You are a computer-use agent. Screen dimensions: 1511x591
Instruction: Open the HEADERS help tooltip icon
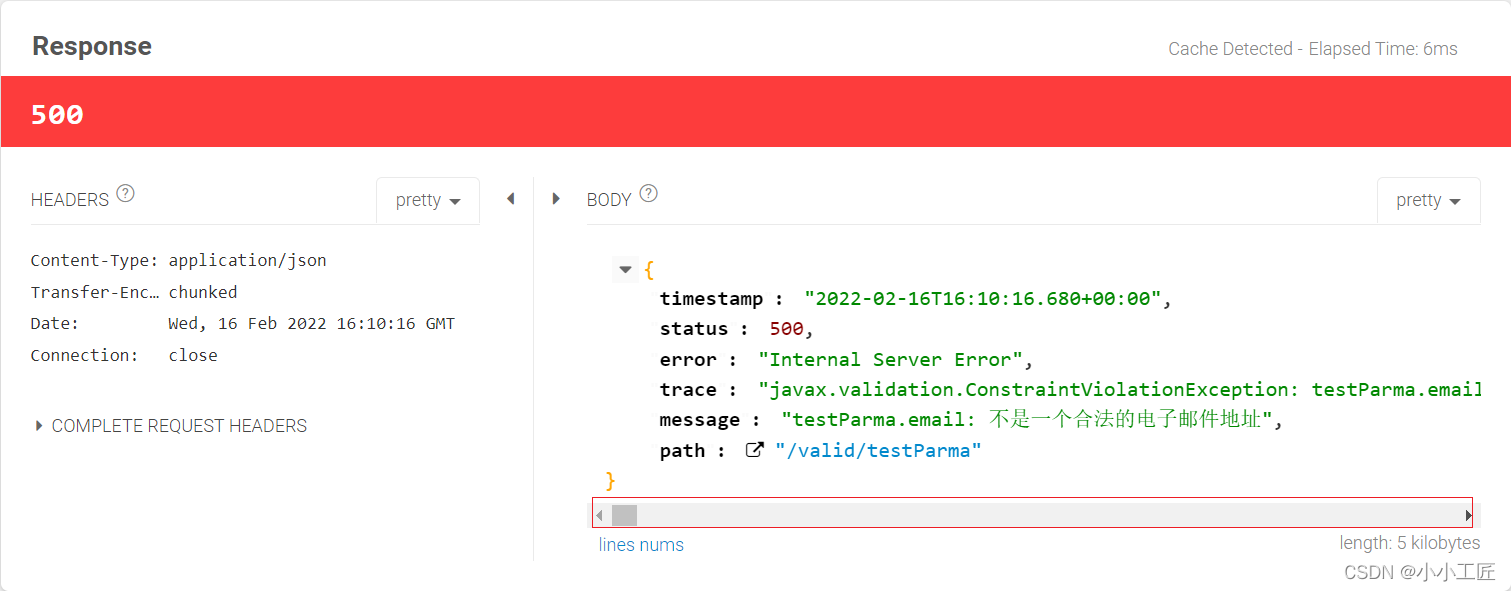[x=125, y=194]
